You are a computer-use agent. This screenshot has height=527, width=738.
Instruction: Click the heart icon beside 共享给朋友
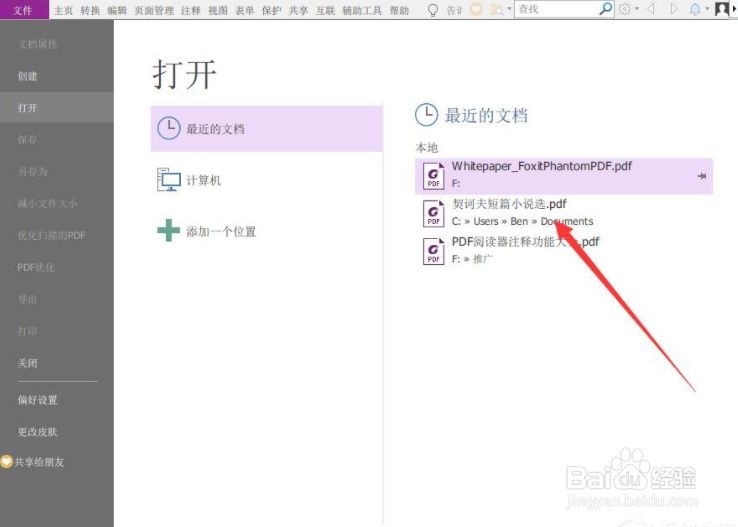pyautogui.click(x=7, y=462)
